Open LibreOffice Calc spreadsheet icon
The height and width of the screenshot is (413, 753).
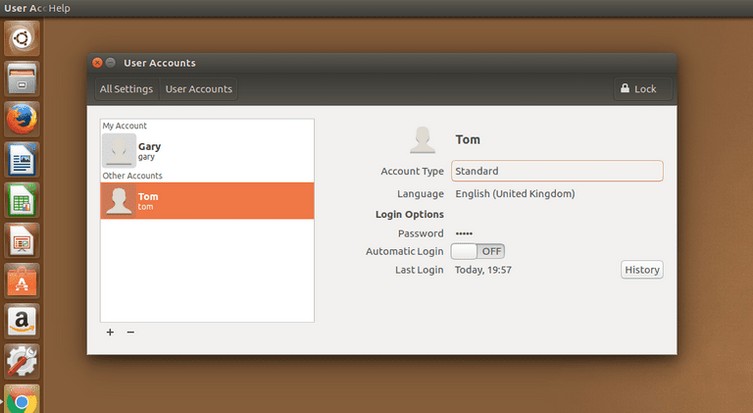22,200
